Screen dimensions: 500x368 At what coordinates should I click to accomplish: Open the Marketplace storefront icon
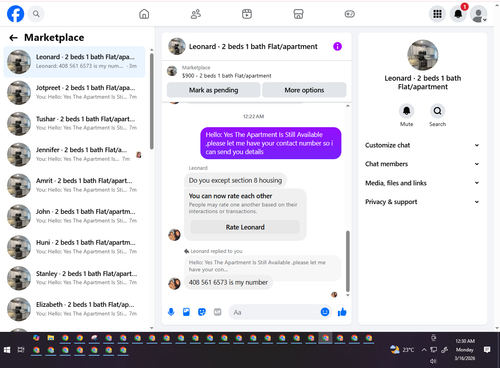298,14
